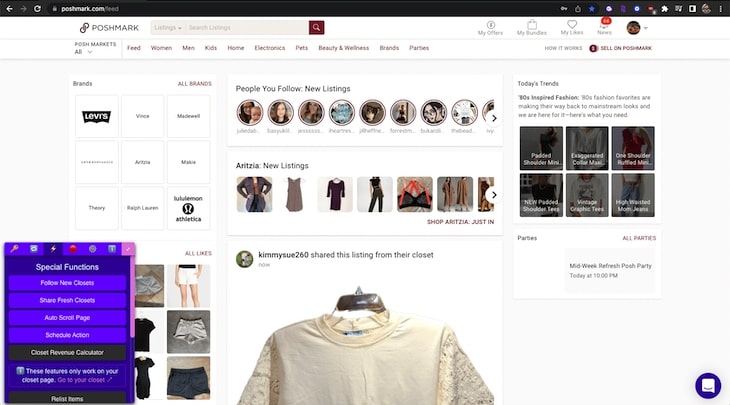Open the key tab in extension panel
This screenshot has width=730, height=405.
(x=14, y=249)
